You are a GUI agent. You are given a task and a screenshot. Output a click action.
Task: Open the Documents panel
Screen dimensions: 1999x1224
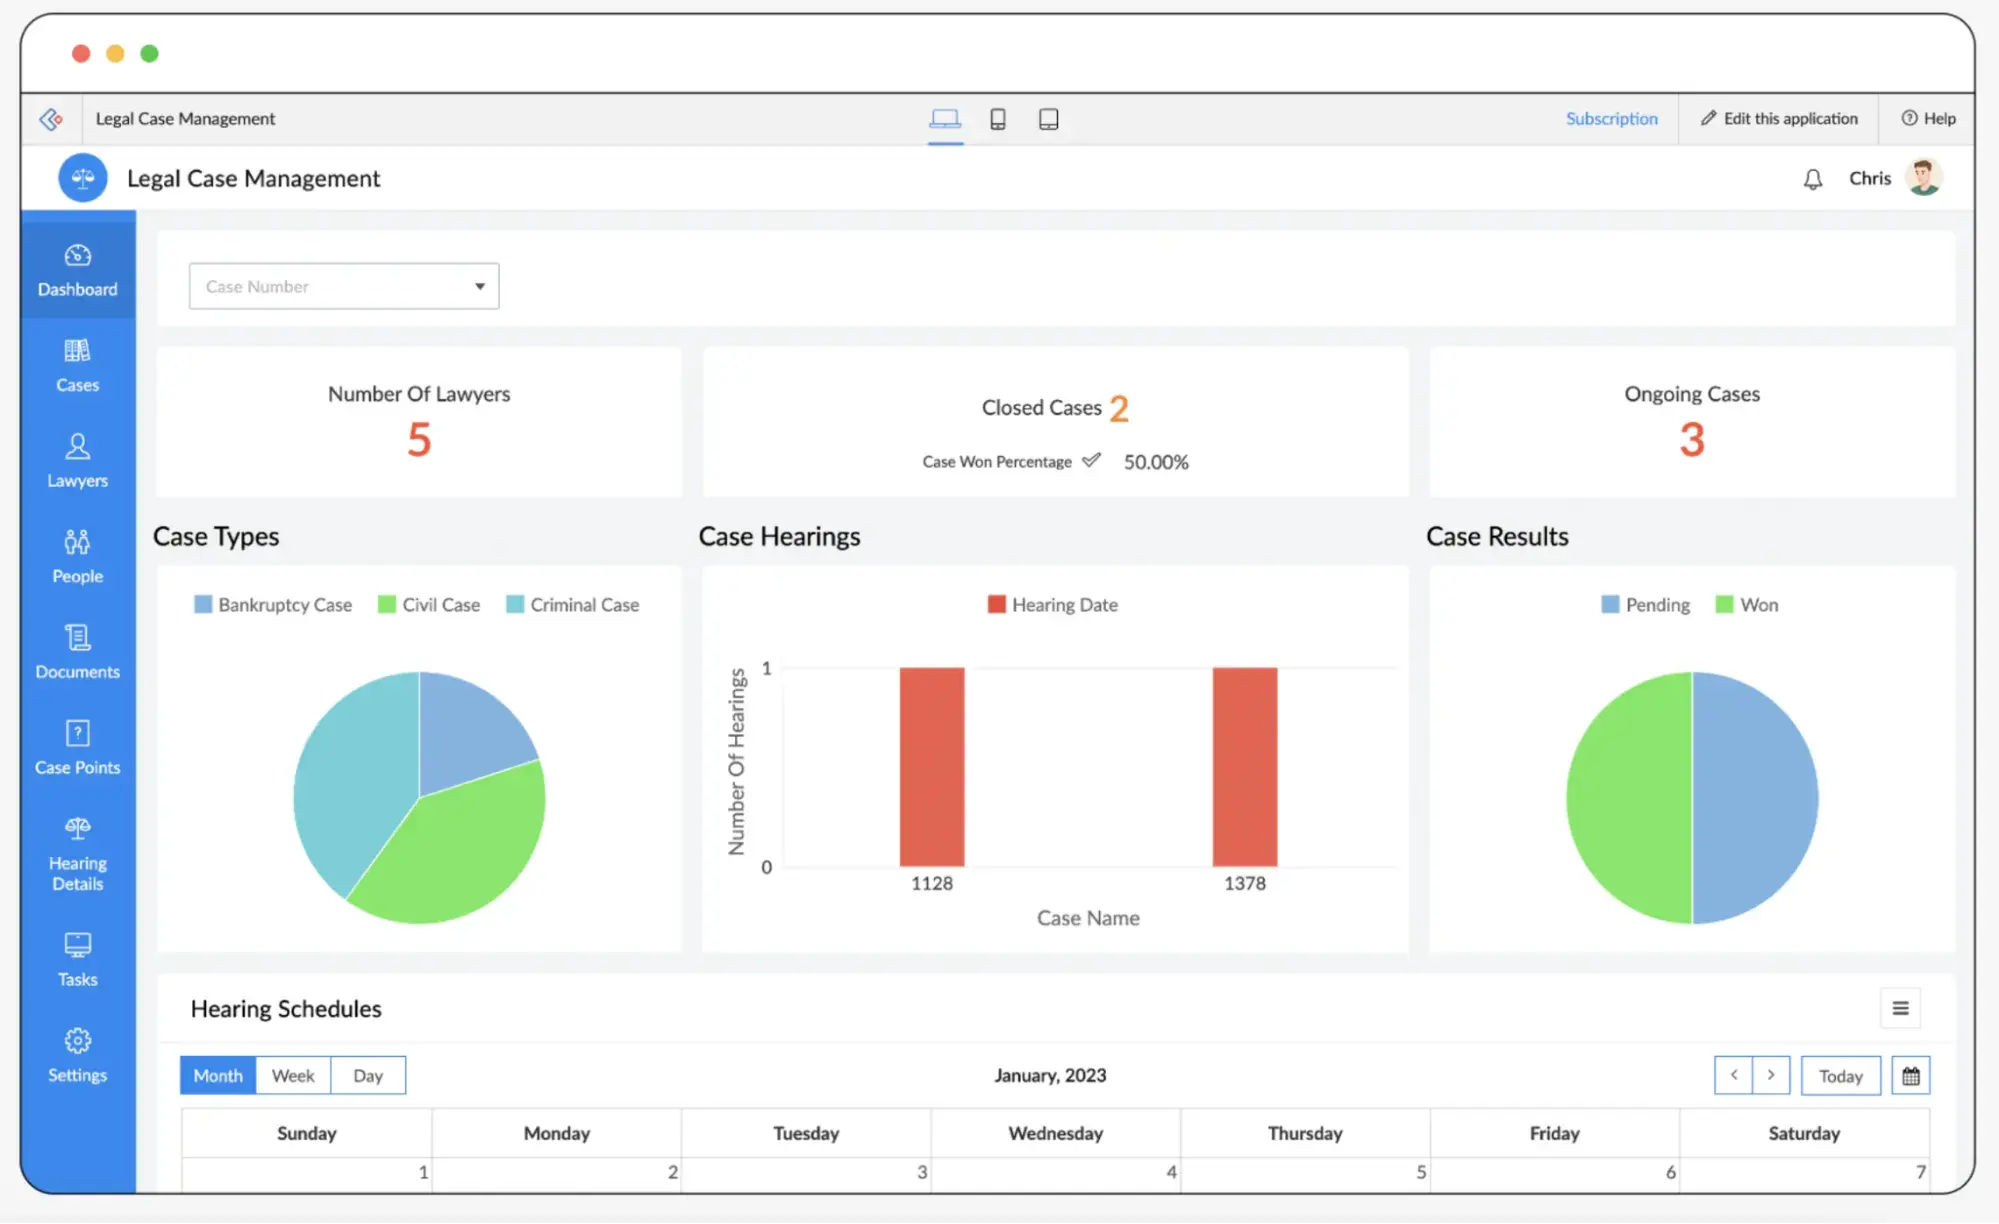(77, 652)
